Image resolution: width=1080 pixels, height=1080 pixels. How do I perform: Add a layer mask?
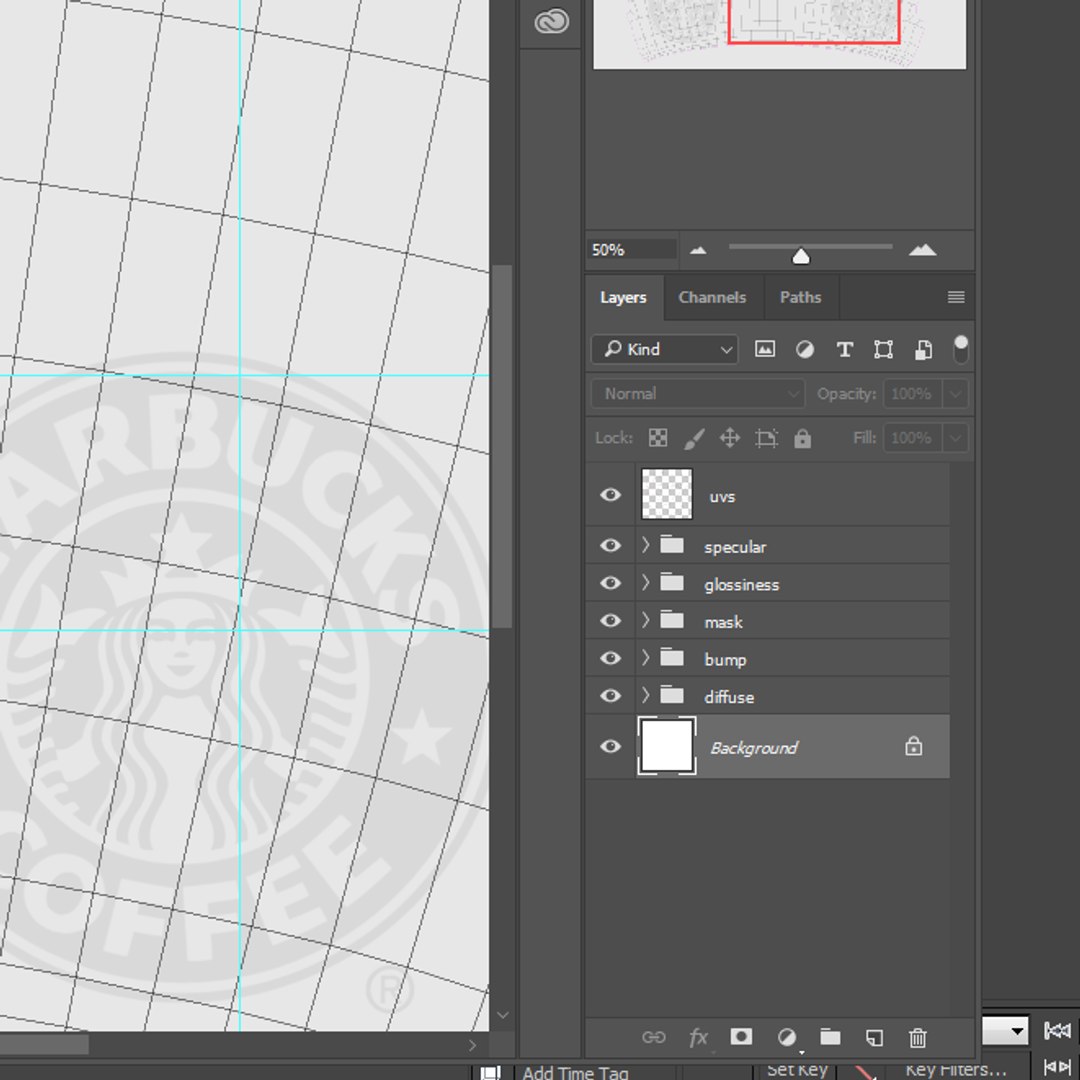coord(741,1037)
